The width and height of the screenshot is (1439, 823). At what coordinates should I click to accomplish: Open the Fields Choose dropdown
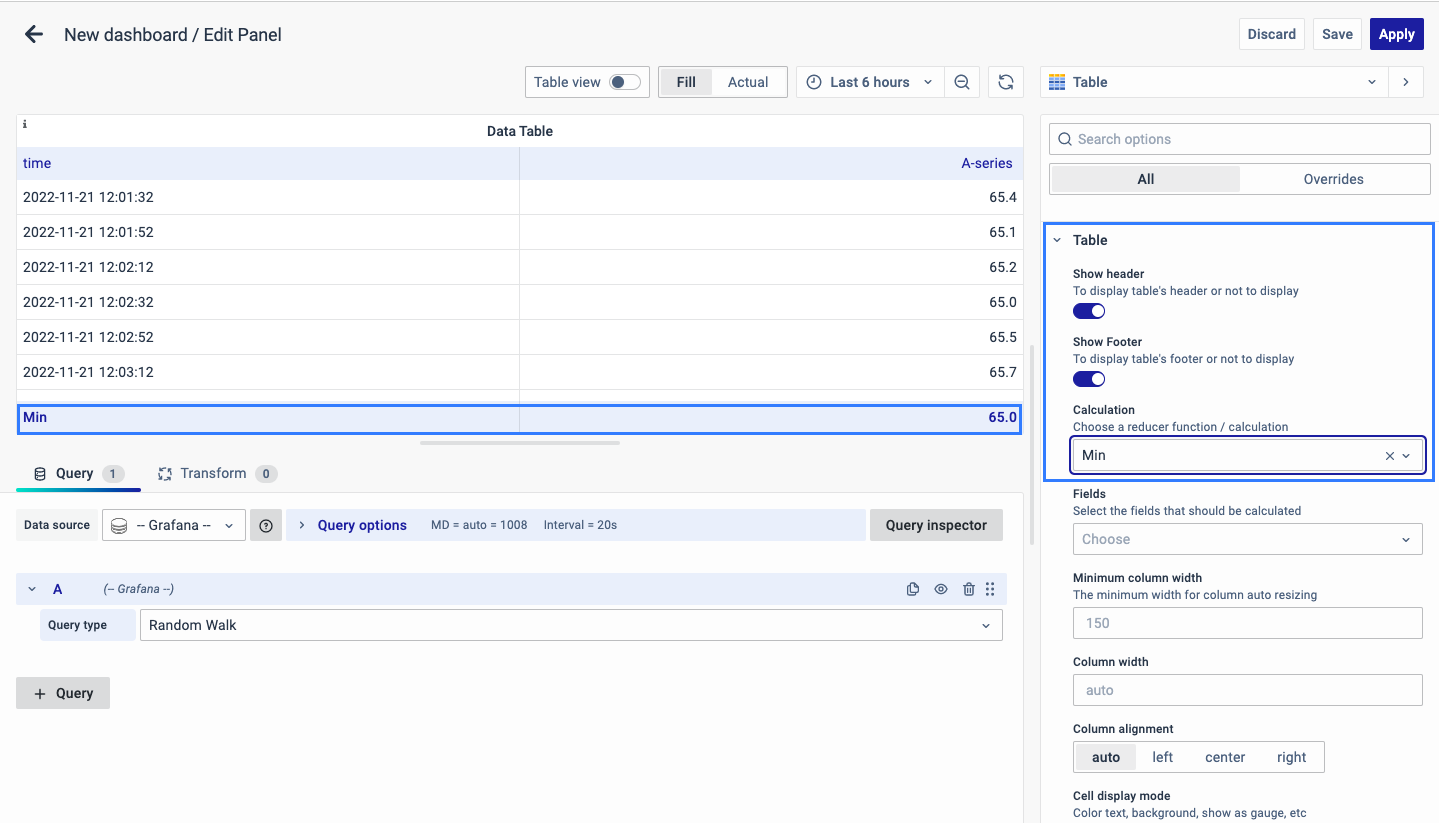[x=1247, y=539]
